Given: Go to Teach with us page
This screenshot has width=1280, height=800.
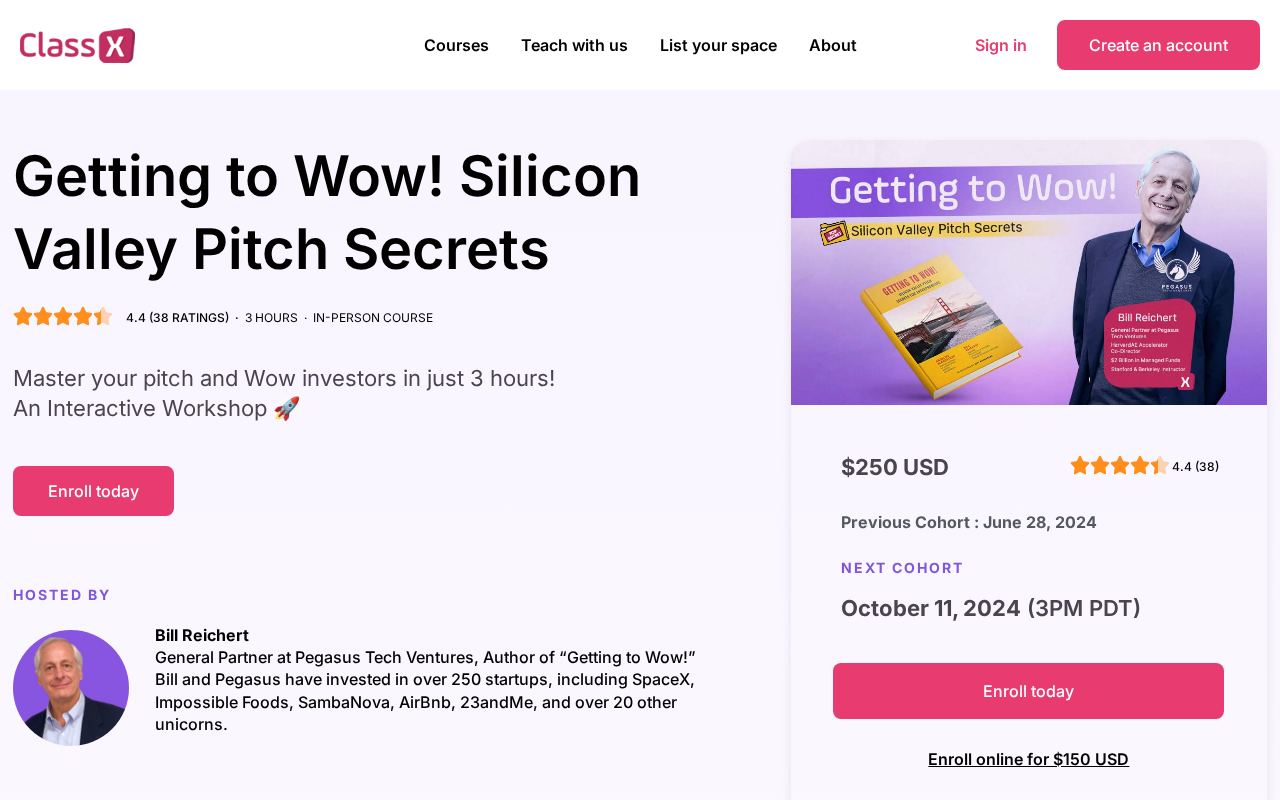Looking at the screenshot, I should click(x=574, y=45).
